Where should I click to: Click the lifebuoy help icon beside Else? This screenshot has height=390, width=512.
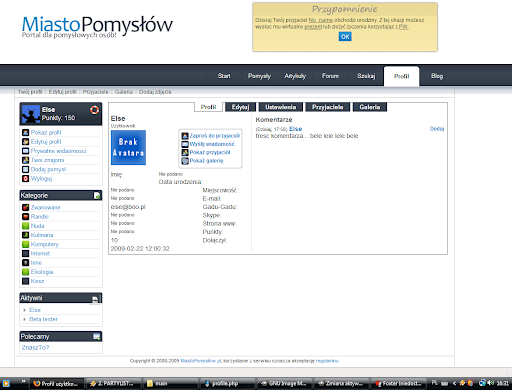(x=95, y=110)
